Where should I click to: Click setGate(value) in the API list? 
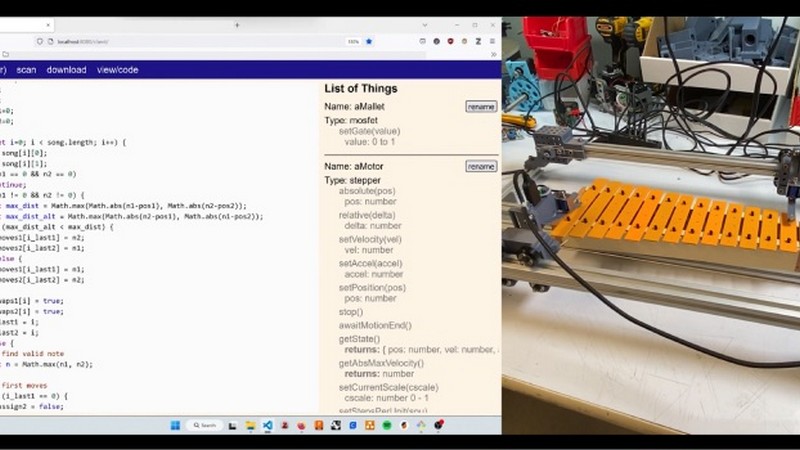pyautogui.click(x=369, y=131)
